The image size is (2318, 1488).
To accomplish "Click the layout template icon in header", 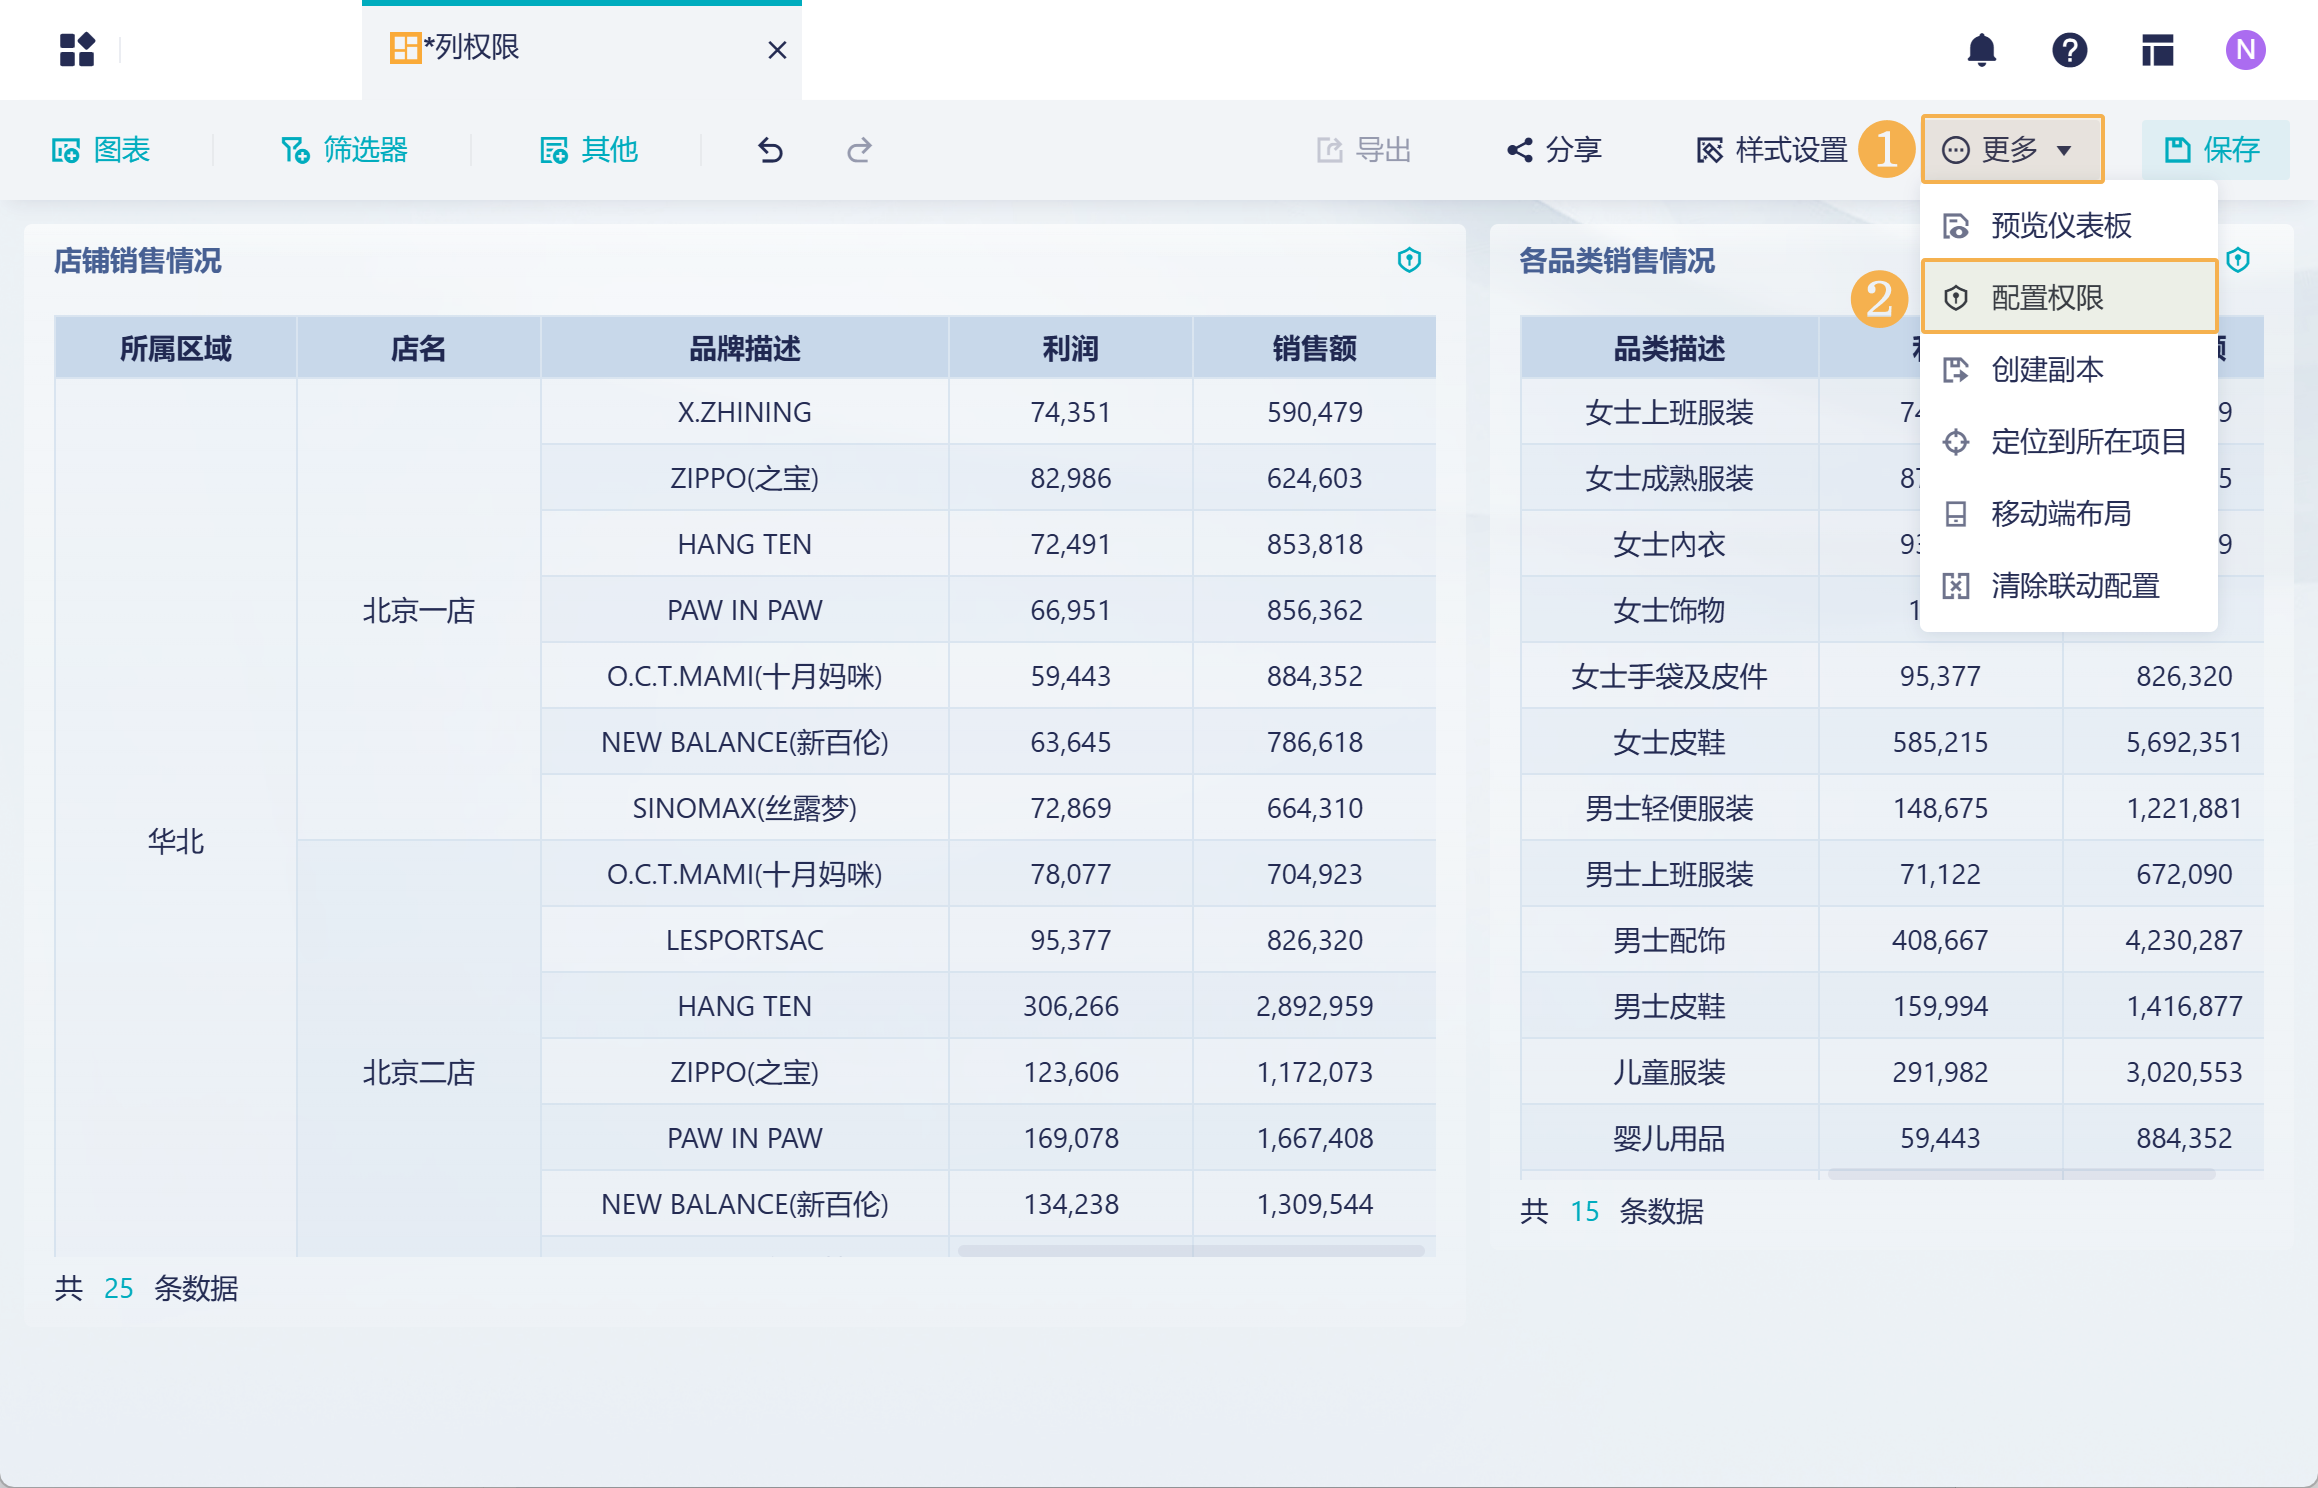I will pos(2157,50).
